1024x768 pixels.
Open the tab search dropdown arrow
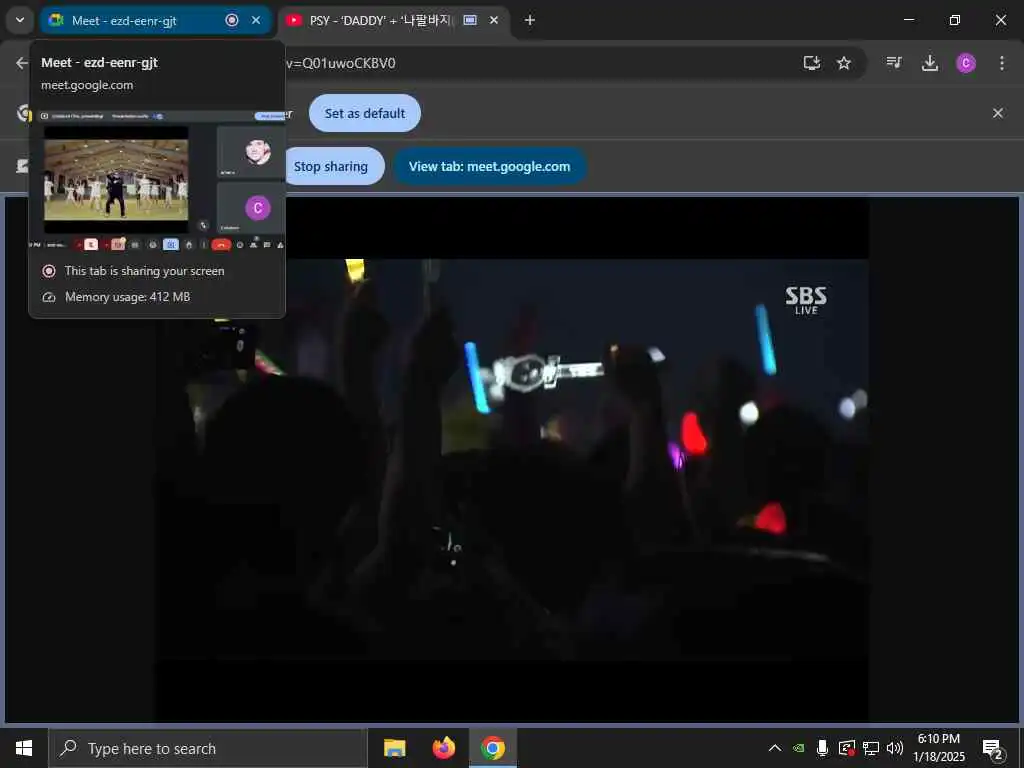click(x=20, y=20)
